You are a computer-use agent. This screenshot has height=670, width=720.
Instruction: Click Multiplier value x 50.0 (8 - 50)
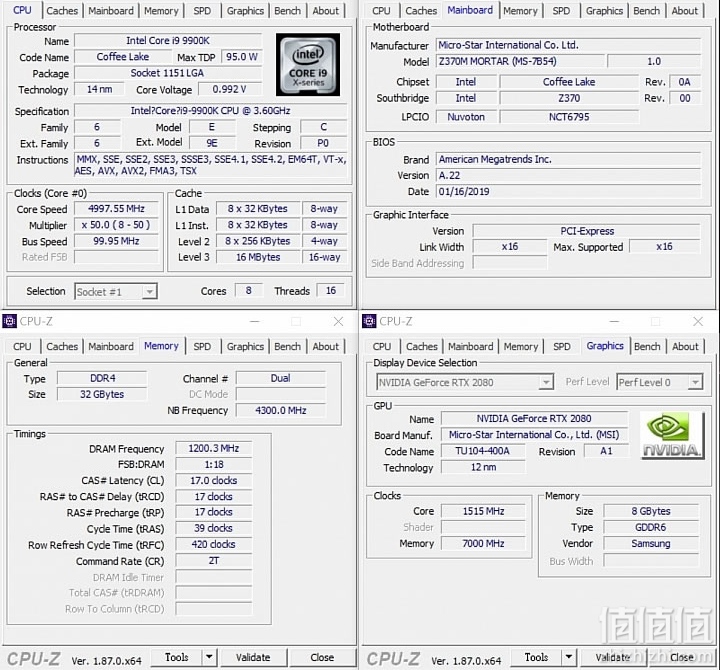click(x=117, y=225)
